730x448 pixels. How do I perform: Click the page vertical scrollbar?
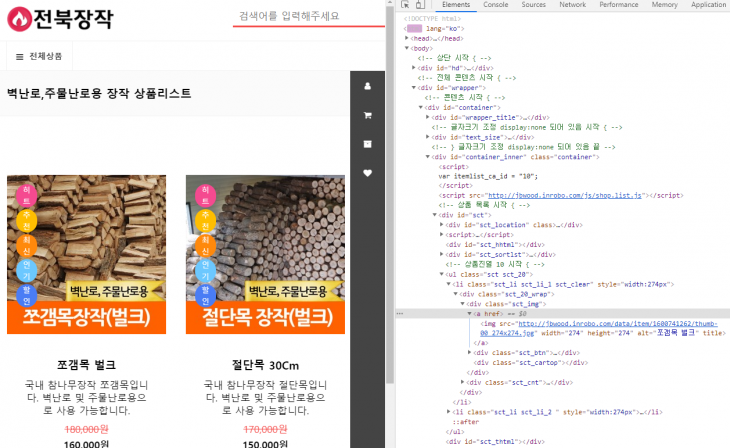point(390,196)
